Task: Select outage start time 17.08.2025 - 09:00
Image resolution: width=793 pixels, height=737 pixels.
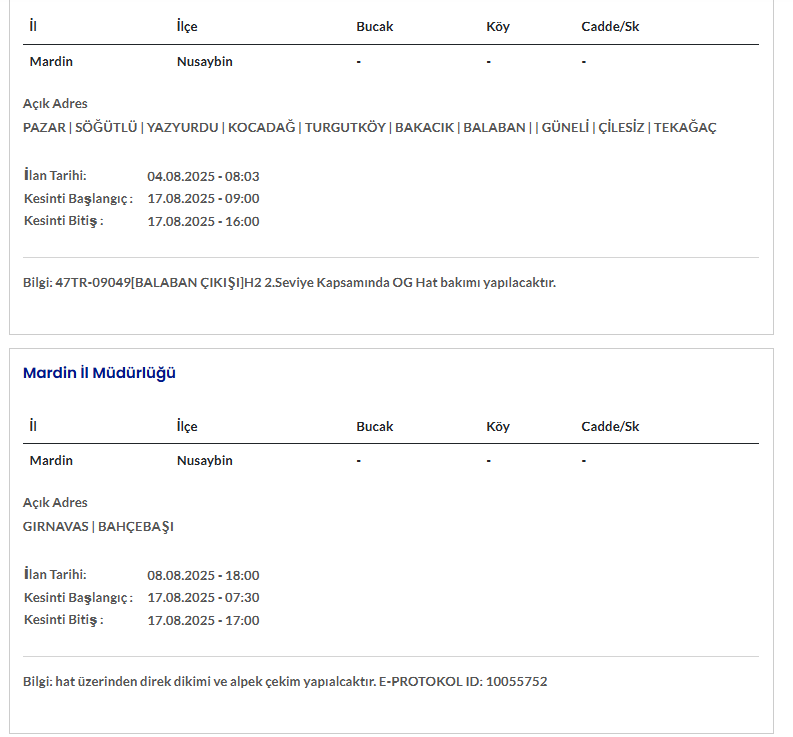Action: tap(203, 198)
